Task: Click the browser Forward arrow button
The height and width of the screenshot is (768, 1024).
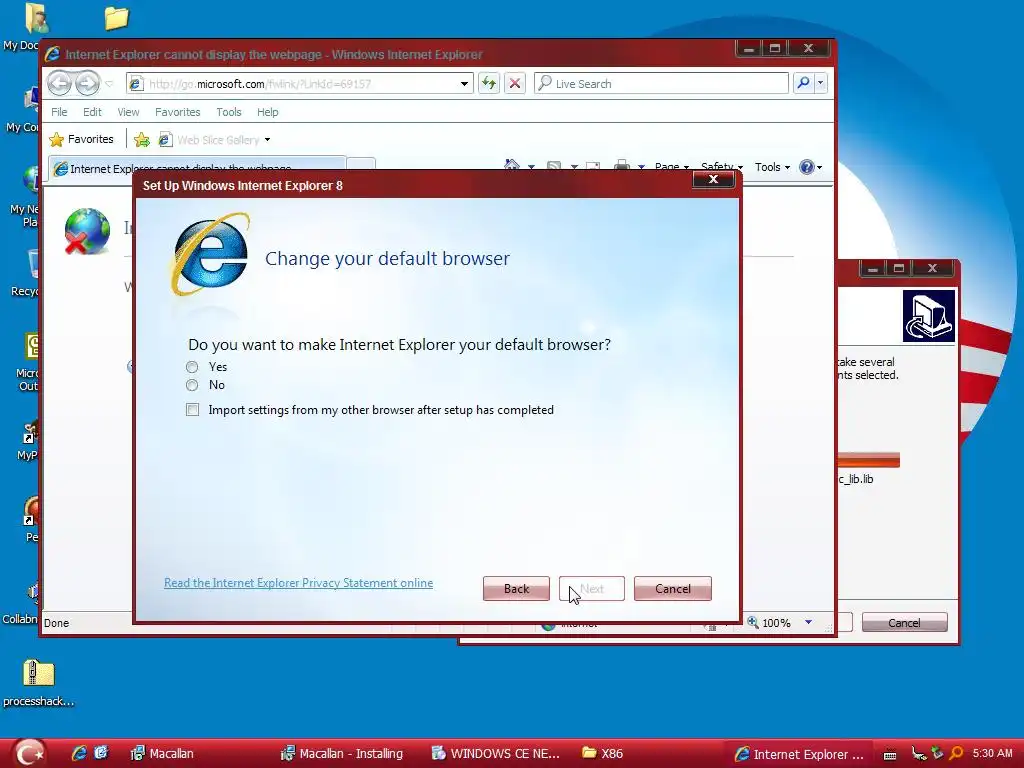Action: 87,83
